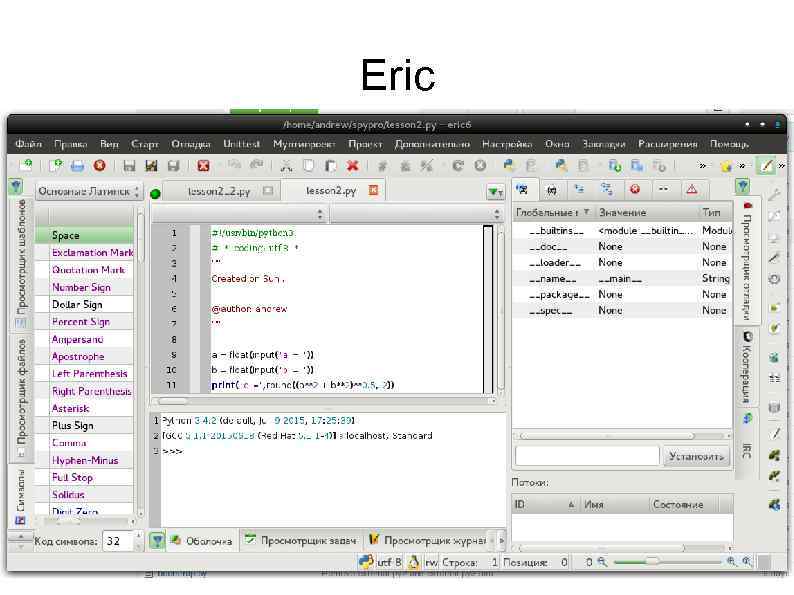Click the copy toolbar icon
Screen dimensions: 794x595
(308, 166)
